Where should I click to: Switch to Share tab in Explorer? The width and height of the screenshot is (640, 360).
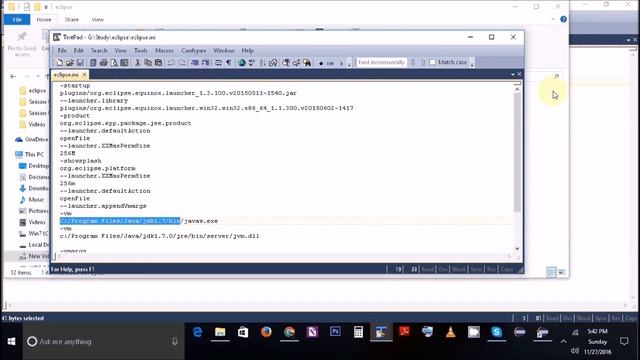click(x=71, y=19)
